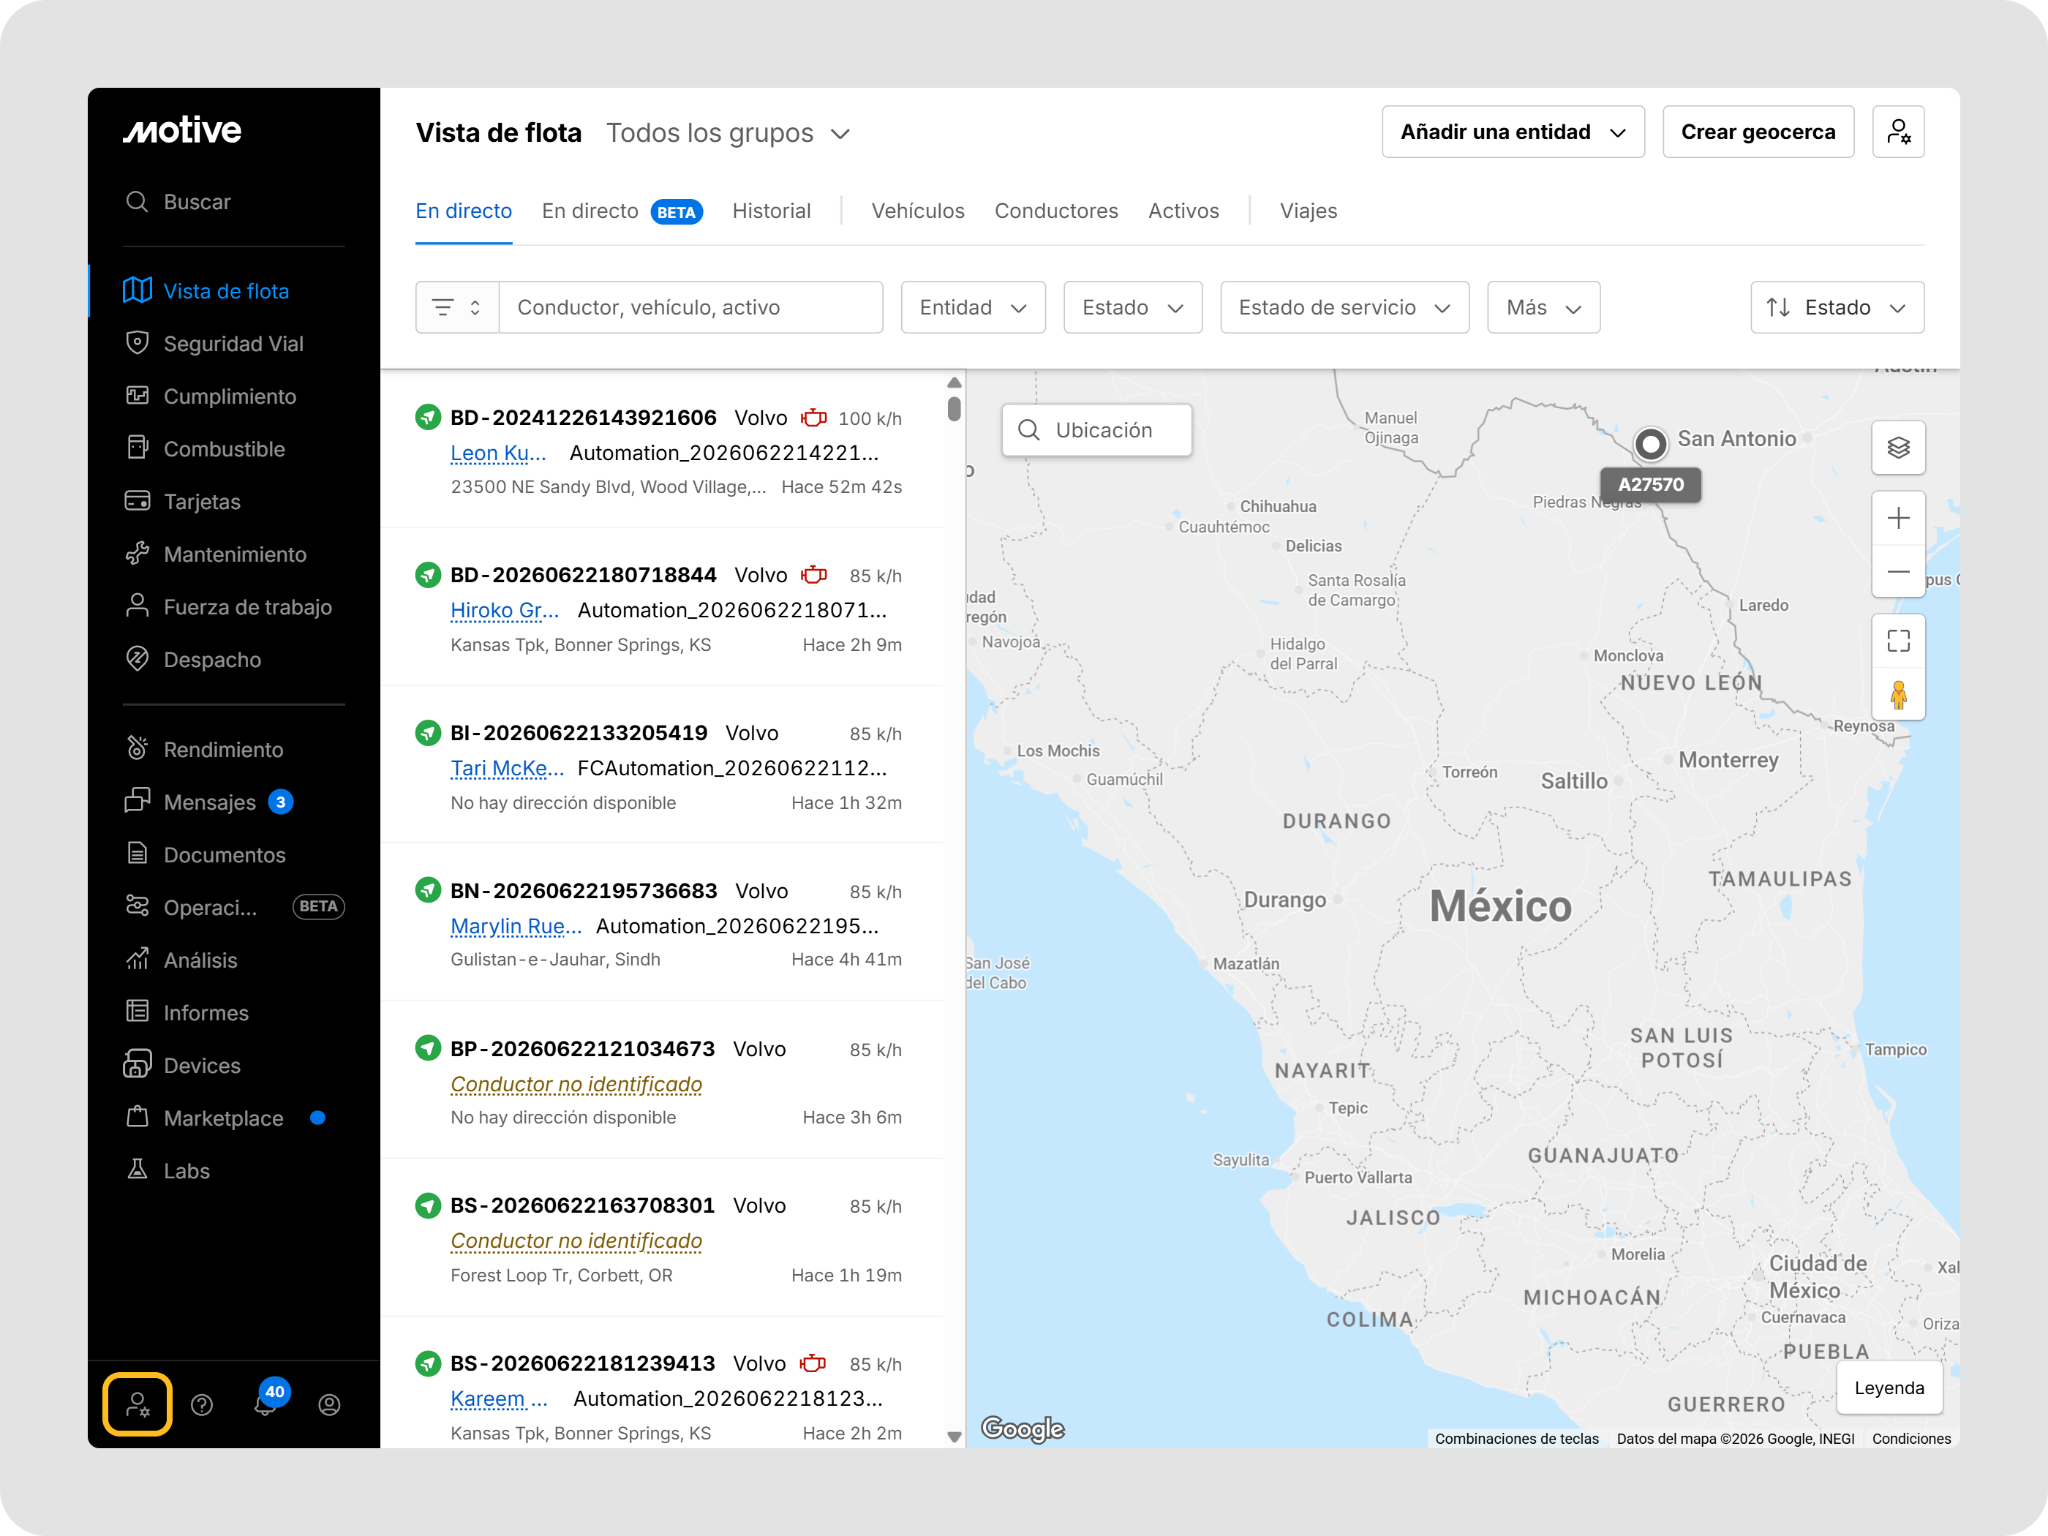Select vehicle BN-20260622195736683
Viewport: 2048px width, 1536px height.
pos(584,891)
